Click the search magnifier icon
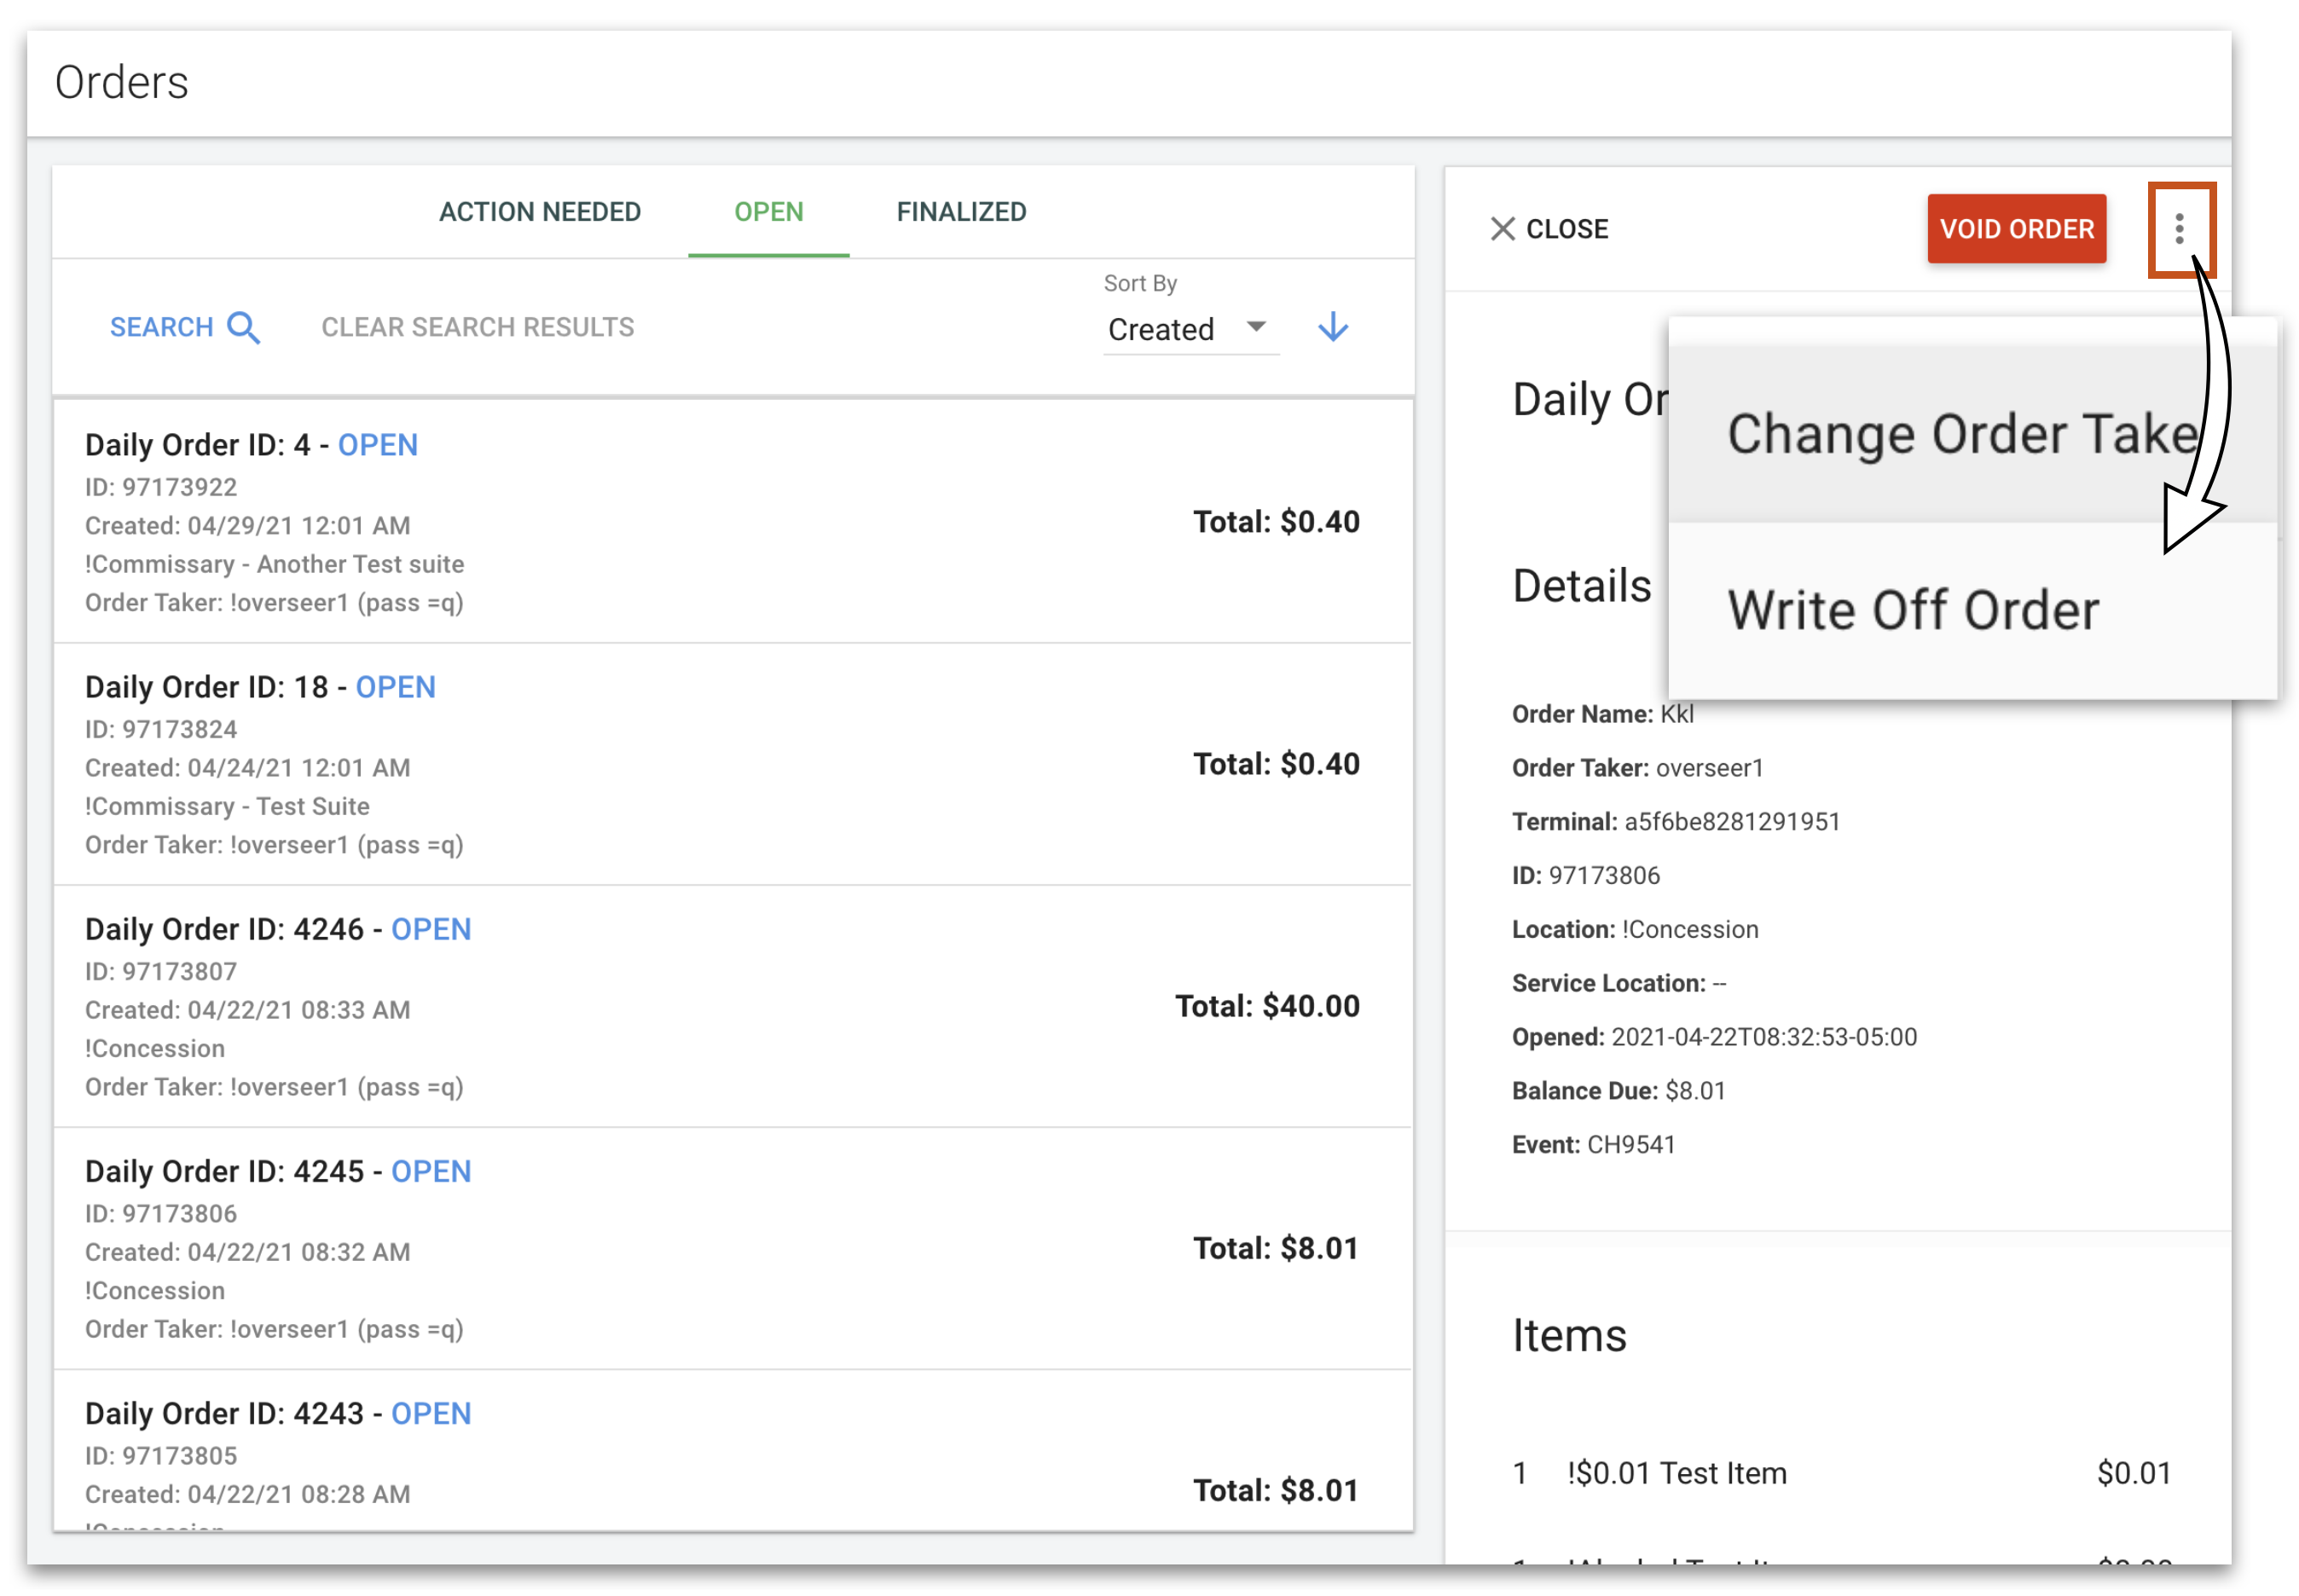This screenshot has height=1596, width=2299. coord(243,327)
